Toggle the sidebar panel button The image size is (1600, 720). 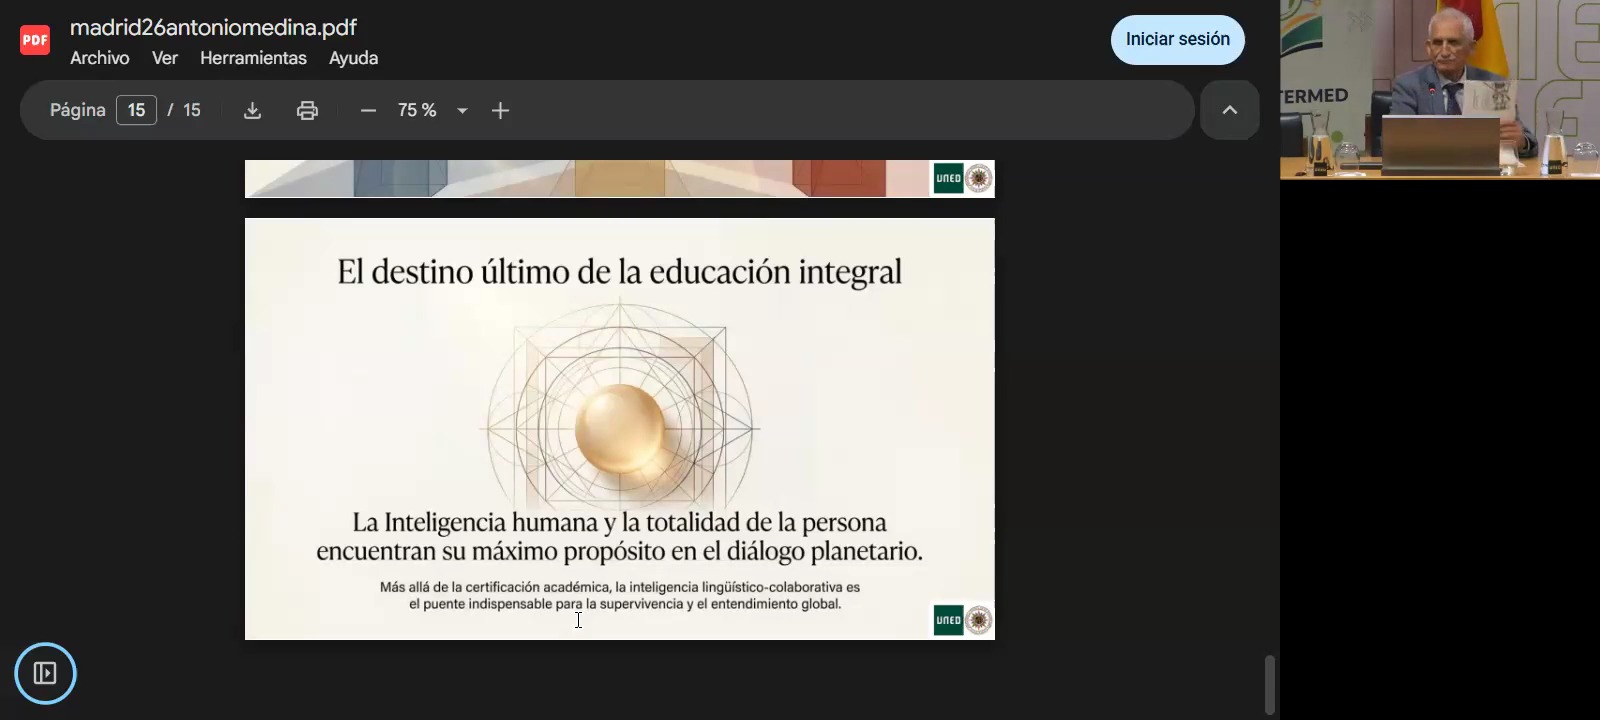point(45,673)
